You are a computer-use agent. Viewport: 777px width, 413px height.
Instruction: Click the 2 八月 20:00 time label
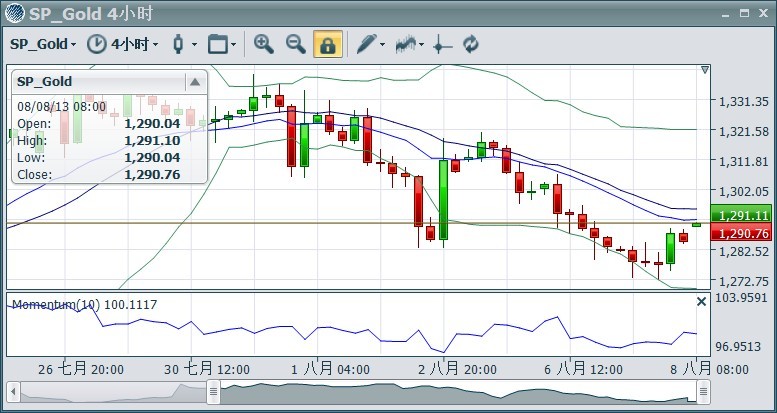pos(457,369)
